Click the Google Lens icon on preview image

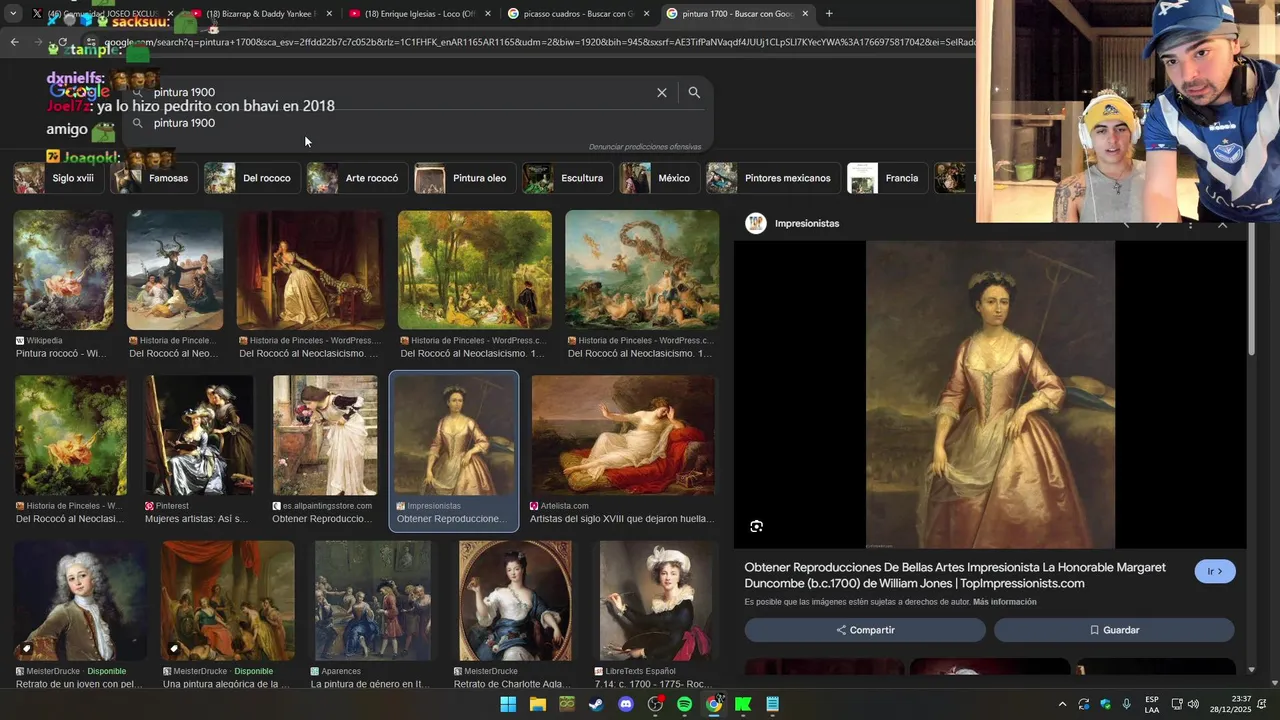pyautogui.click(x=756, y=526)
